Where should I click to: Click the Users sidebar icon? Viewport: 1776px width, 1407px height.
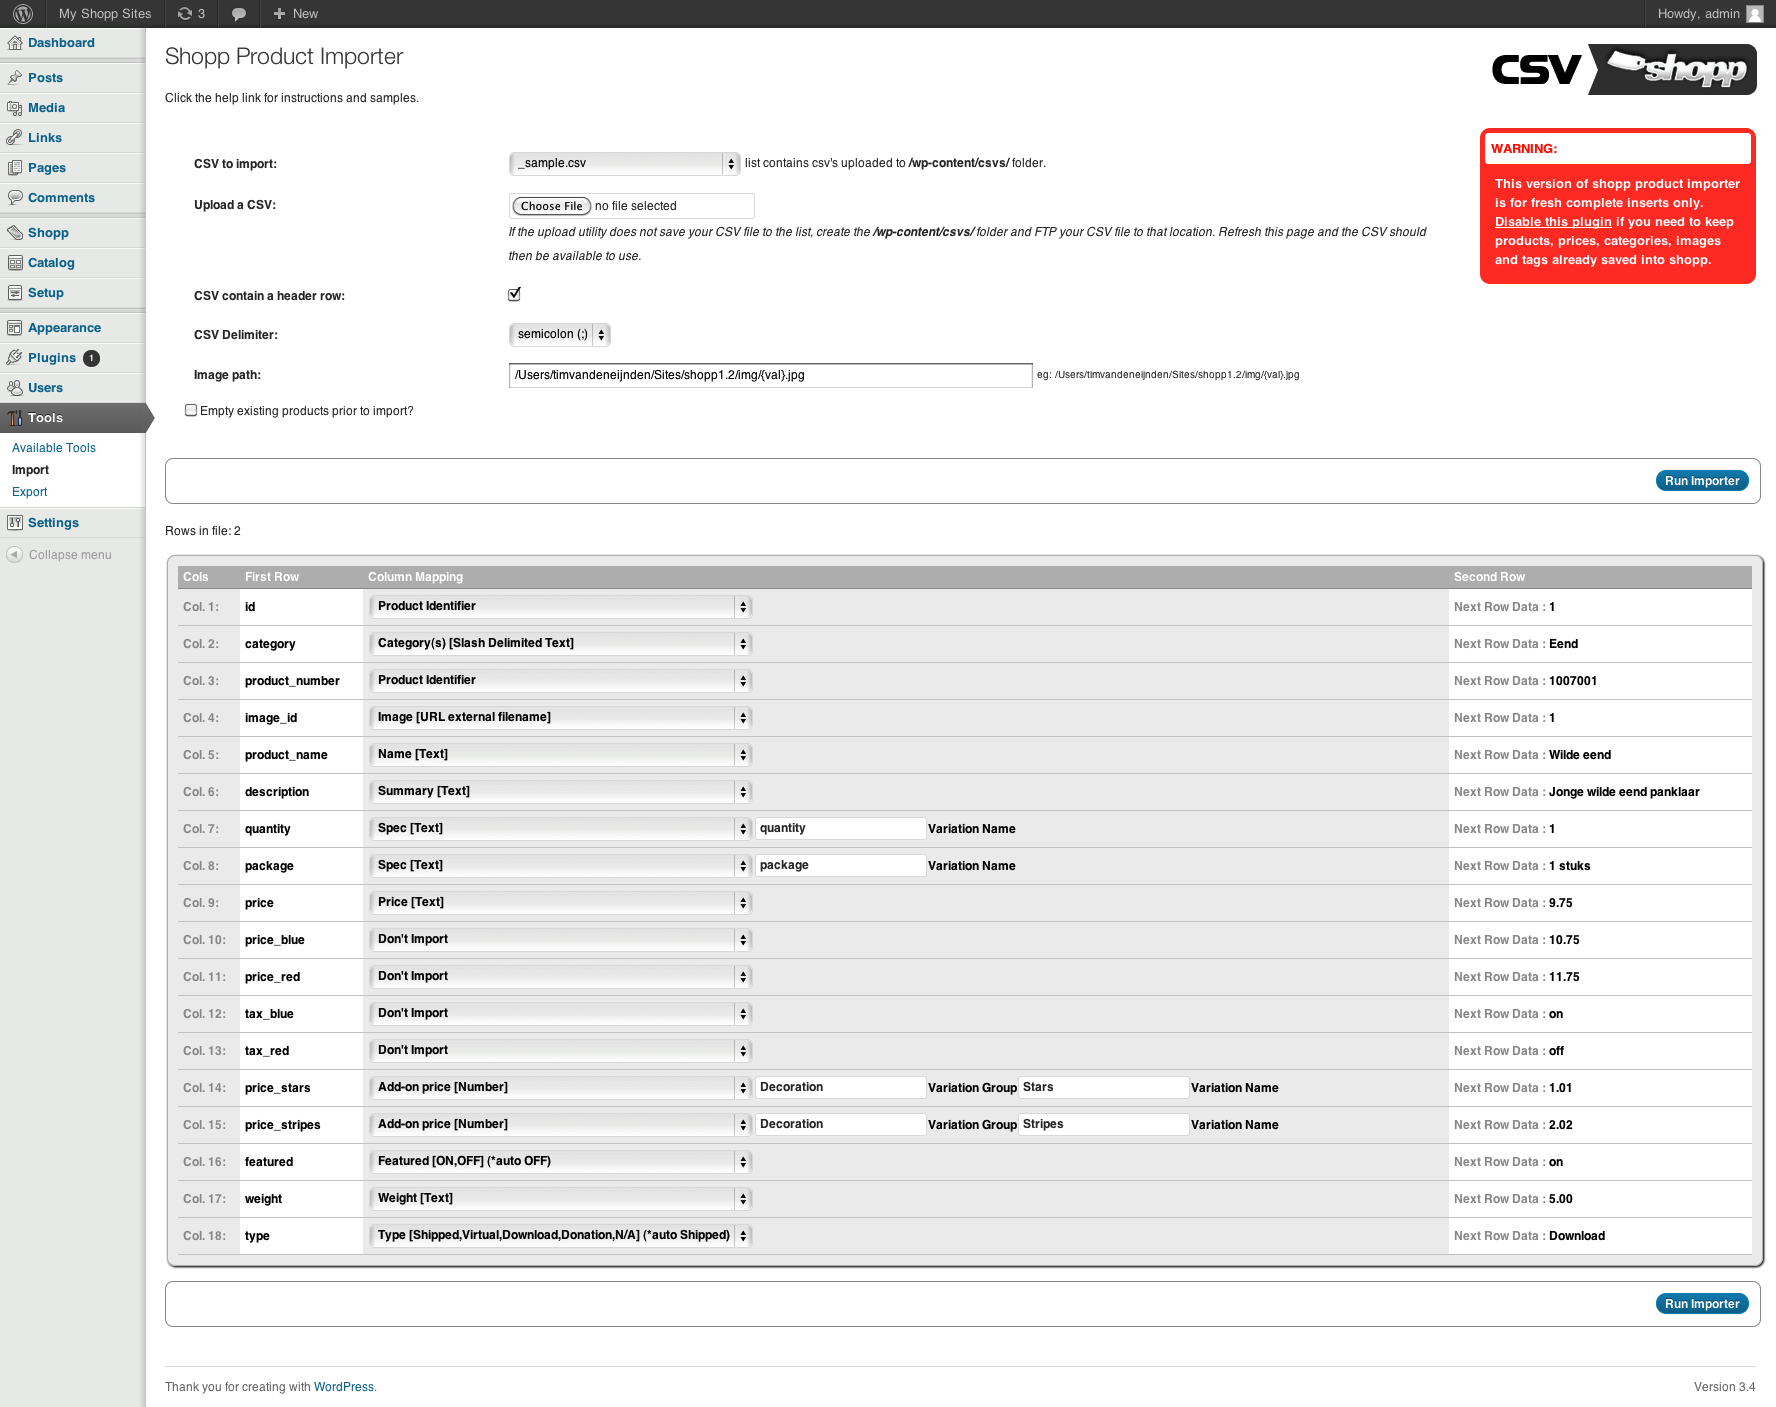pyautogui.click(x=15, y=388)
